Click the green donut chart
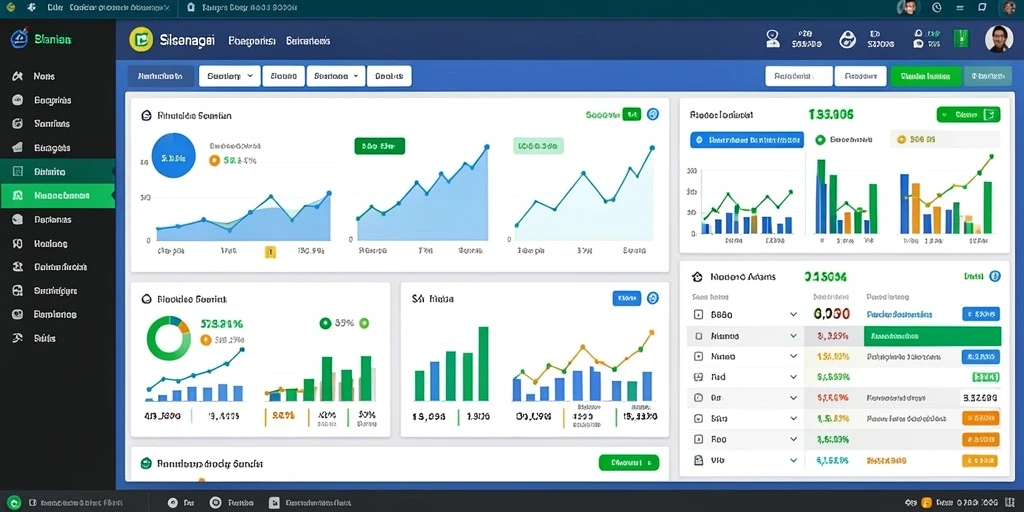The width and height of the screenshot is (1024, 512). [168, 337]
